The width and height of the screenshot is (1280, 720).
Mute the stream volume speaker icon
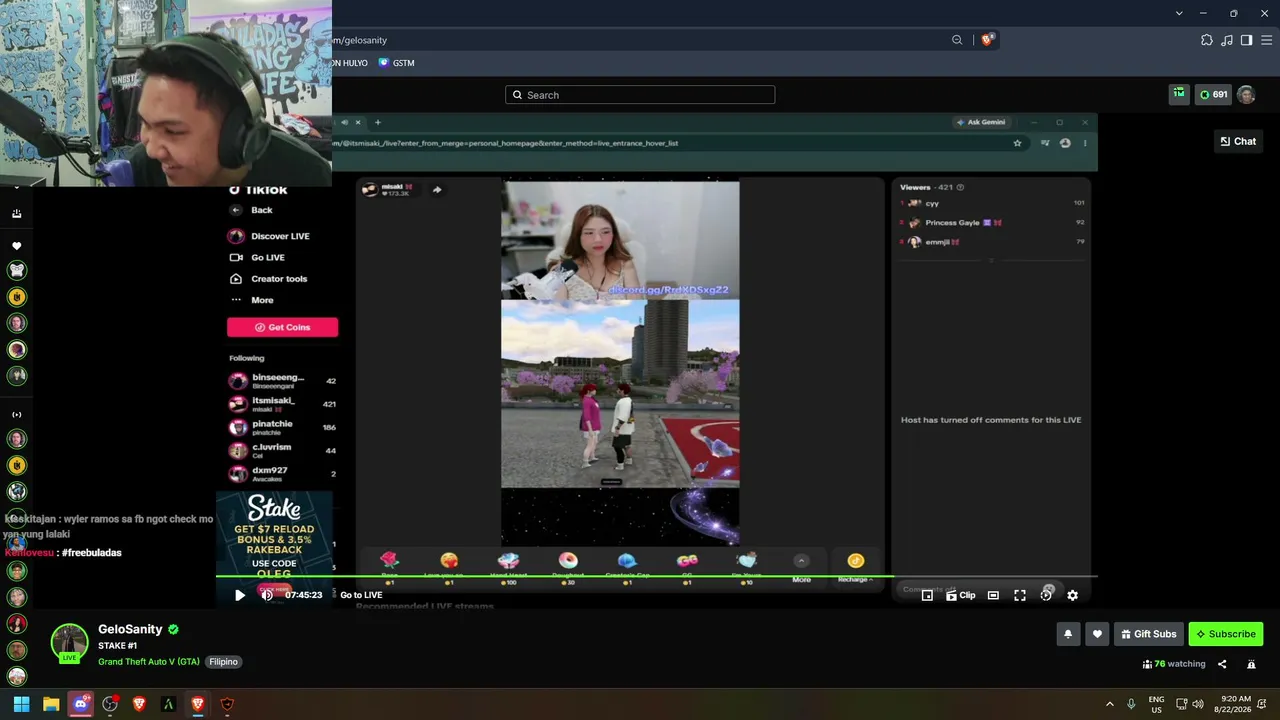(267, 595)
